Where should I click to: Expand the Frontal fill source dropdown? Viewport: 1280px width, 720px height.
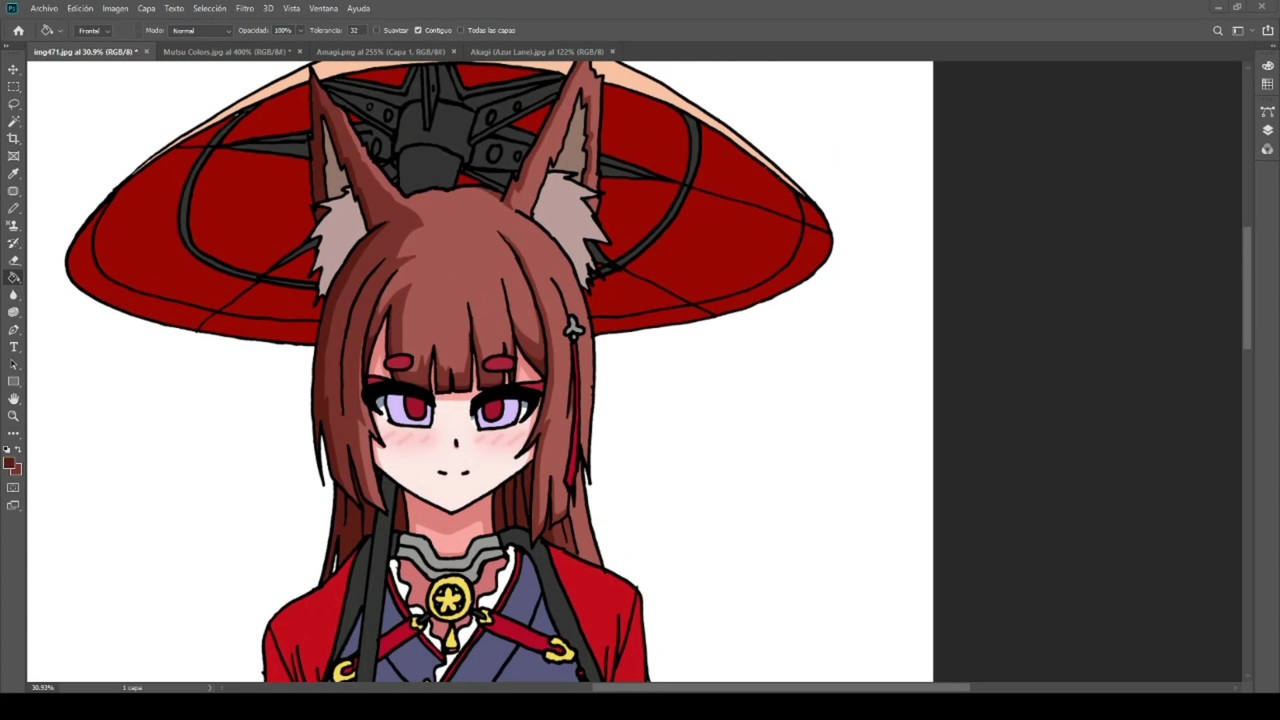pyautogui.click(x=92, y=30)
